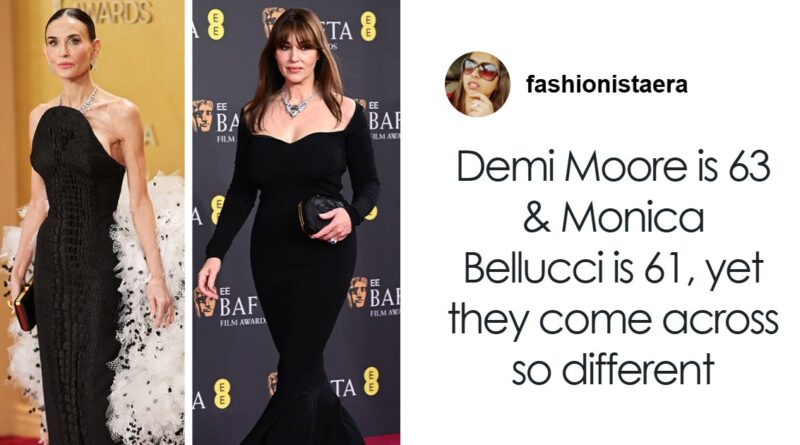Open the fashionistaera profile avatar
This screenshot has width=800, height=445.
coord(477,84)
